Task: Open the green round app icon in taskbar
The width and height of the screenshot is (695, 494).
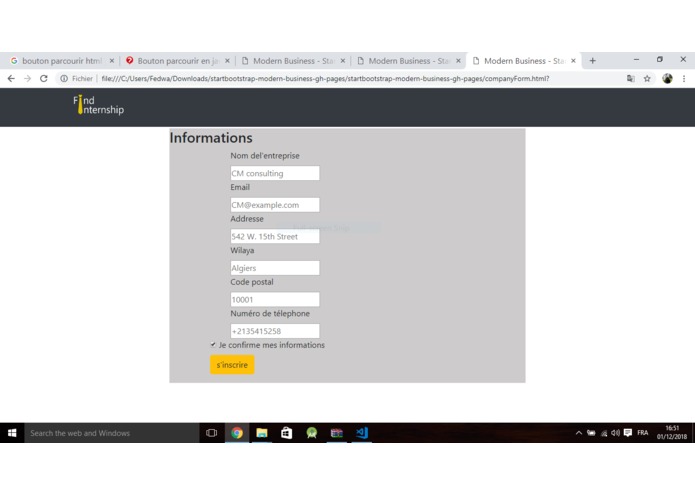Action: pyautogui.click(x=312, y=433)
